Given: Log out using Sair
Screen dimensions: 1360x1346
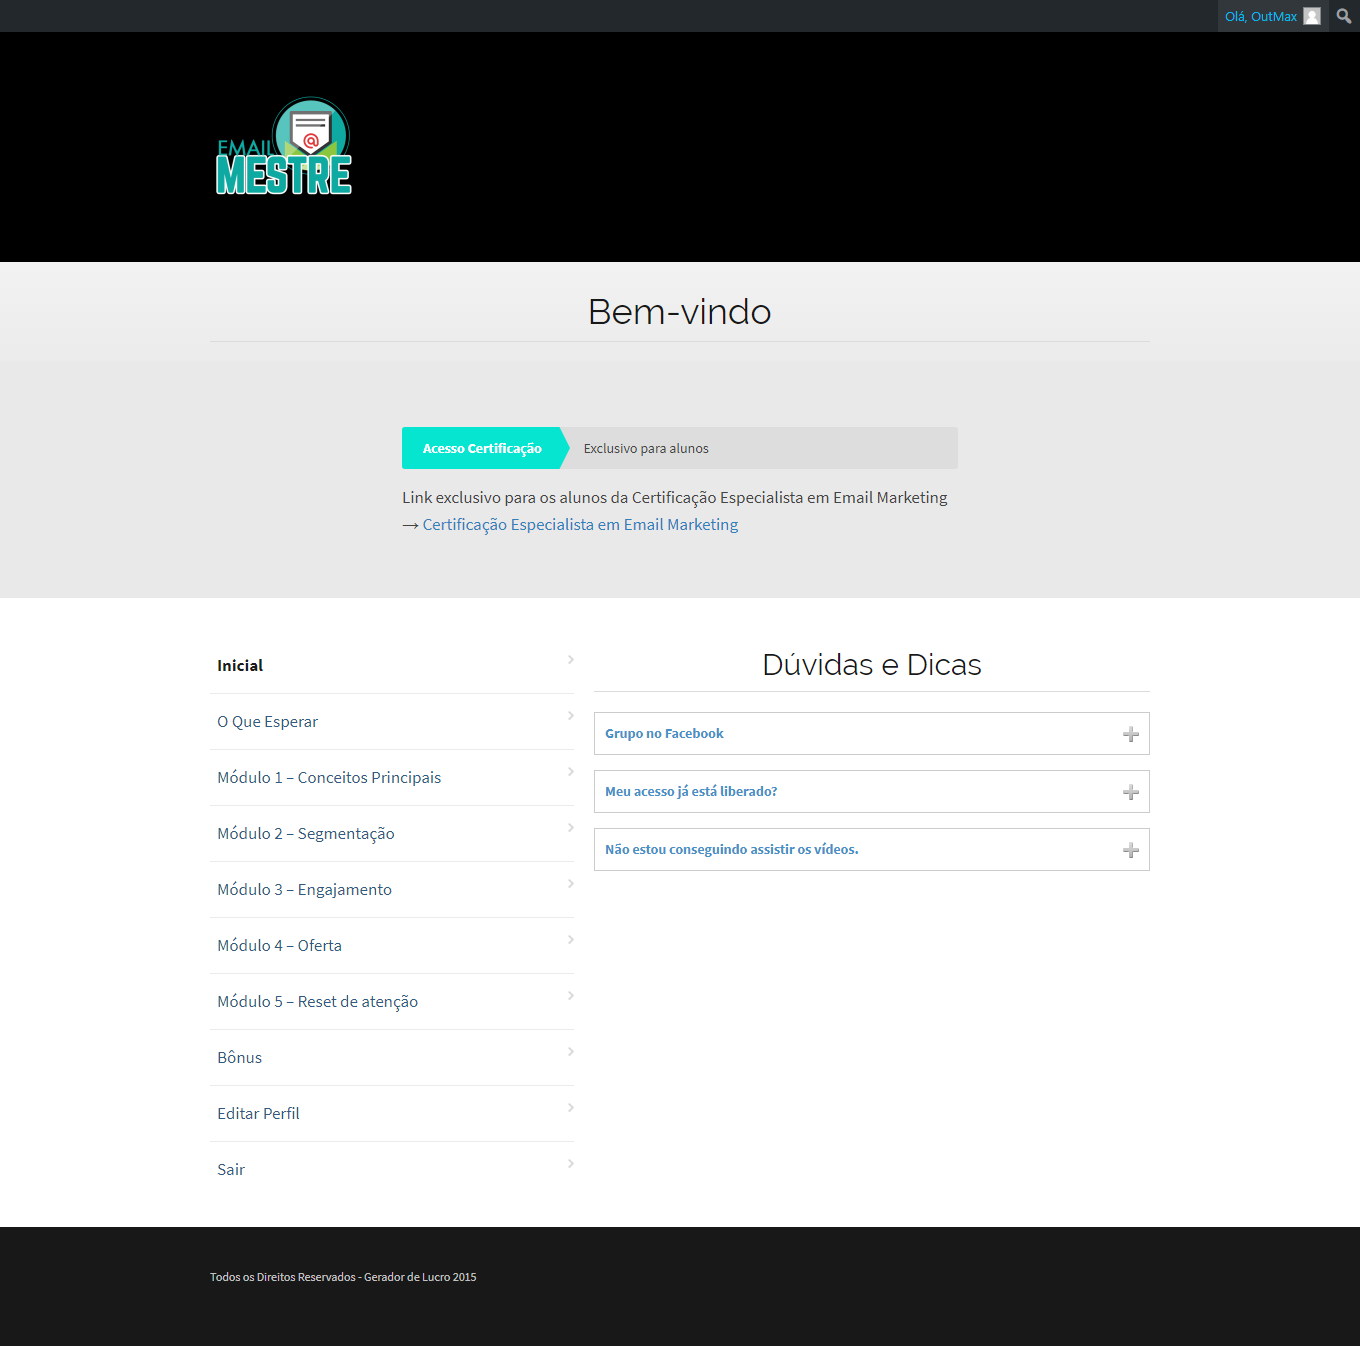Looking at the screenshot, I should pyautogui.click(x=231, y=1170).
